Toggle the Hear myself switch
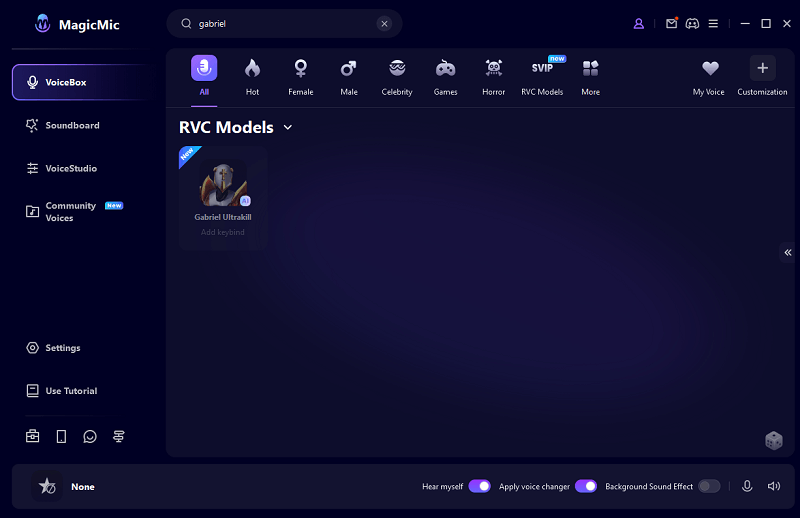800x518 pixels. coord(479,486)
